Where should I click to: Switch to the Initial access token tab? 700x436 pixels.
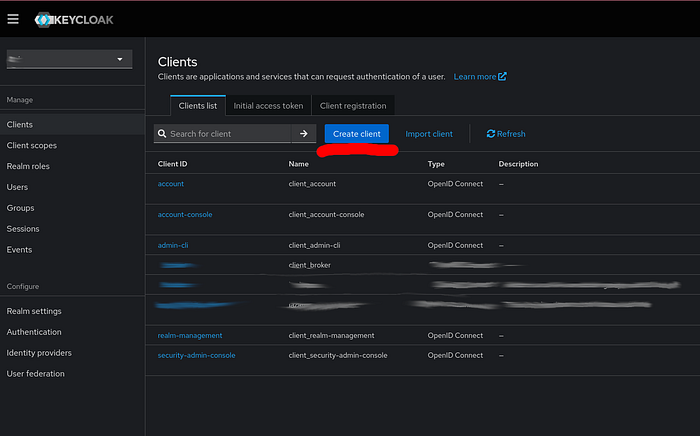[268, 106]
